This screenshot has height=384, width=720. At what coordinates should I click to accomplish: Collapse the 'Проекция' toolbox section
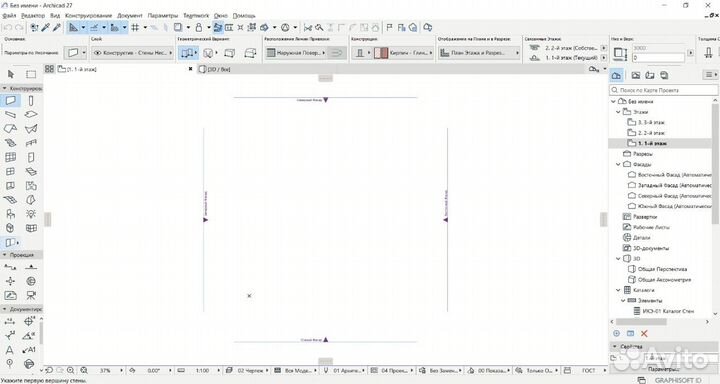click(5, 255)
